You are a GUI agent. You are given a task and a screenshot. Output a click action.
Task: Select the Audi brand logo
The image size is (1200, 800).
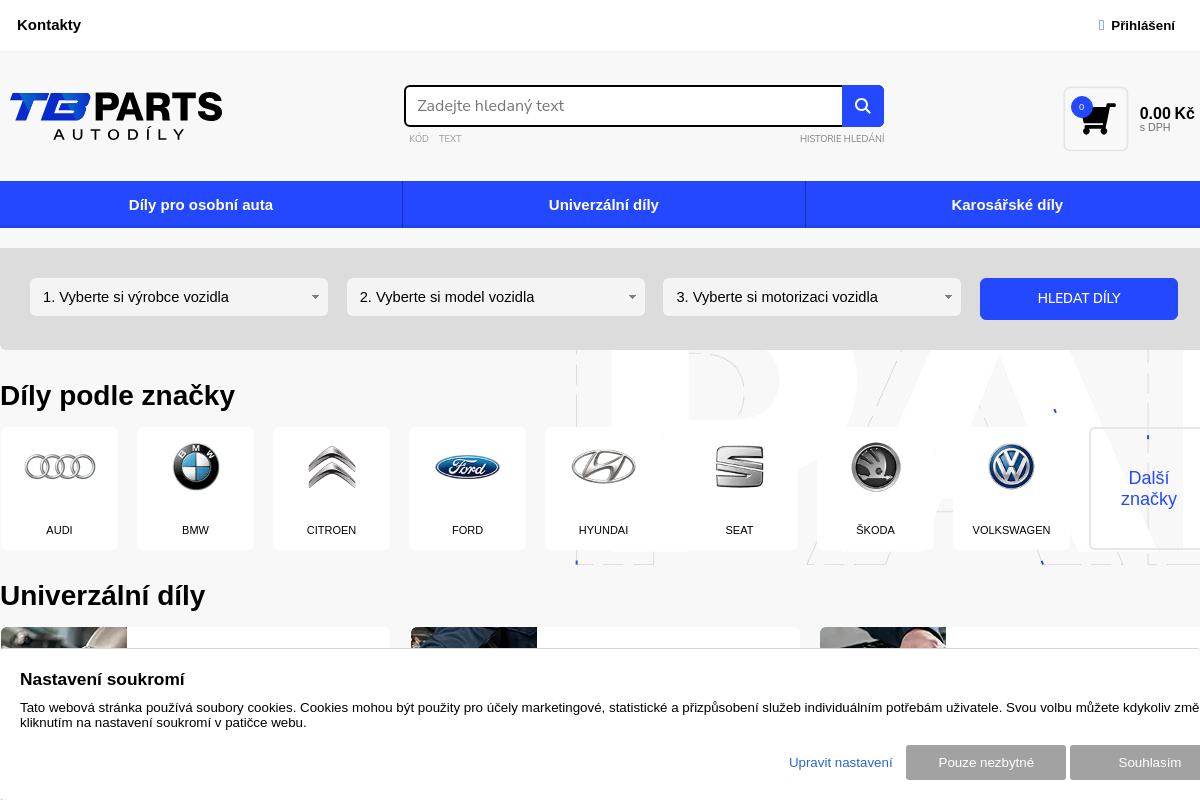[x=60, y=467]
